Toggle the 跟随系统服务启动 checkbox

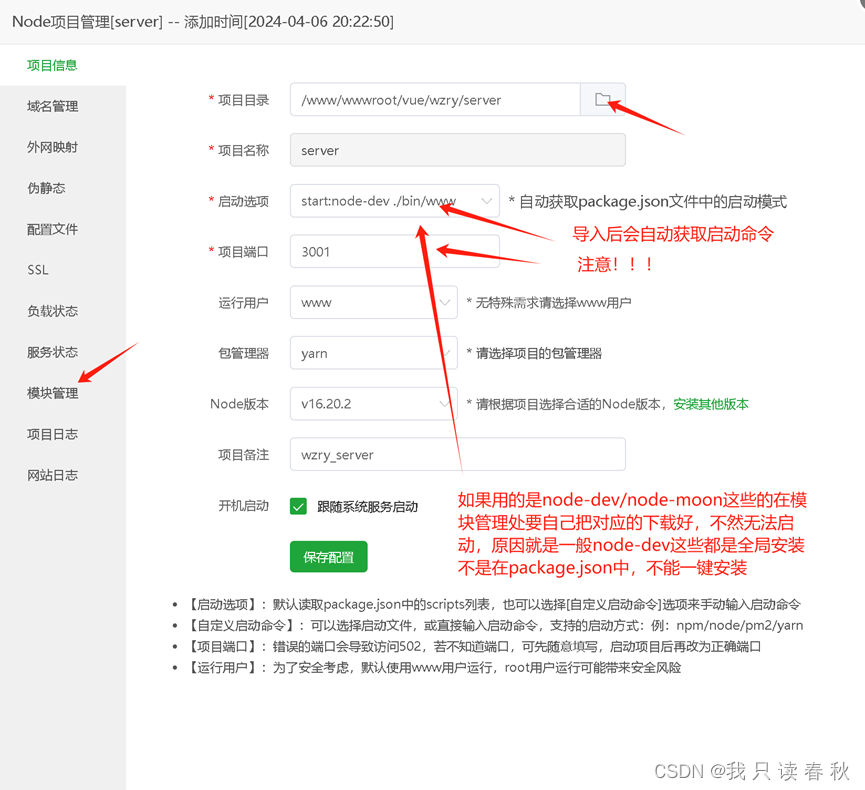click(x=298, y=506)
